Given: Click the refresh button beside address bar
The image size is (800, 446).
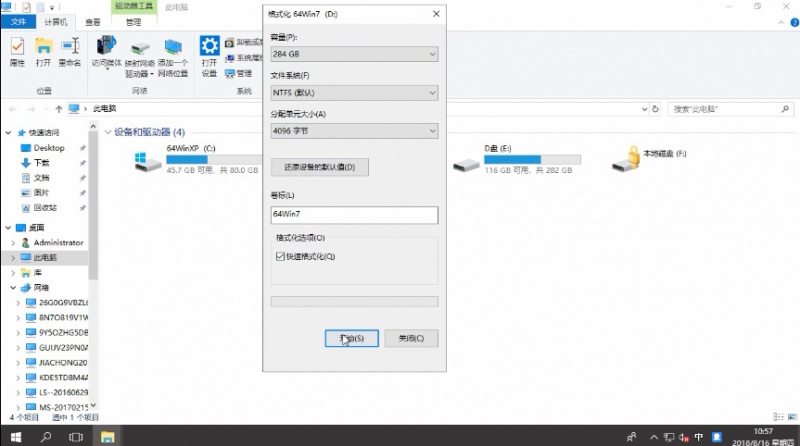Looking at the screenshot, I should 656,109.
